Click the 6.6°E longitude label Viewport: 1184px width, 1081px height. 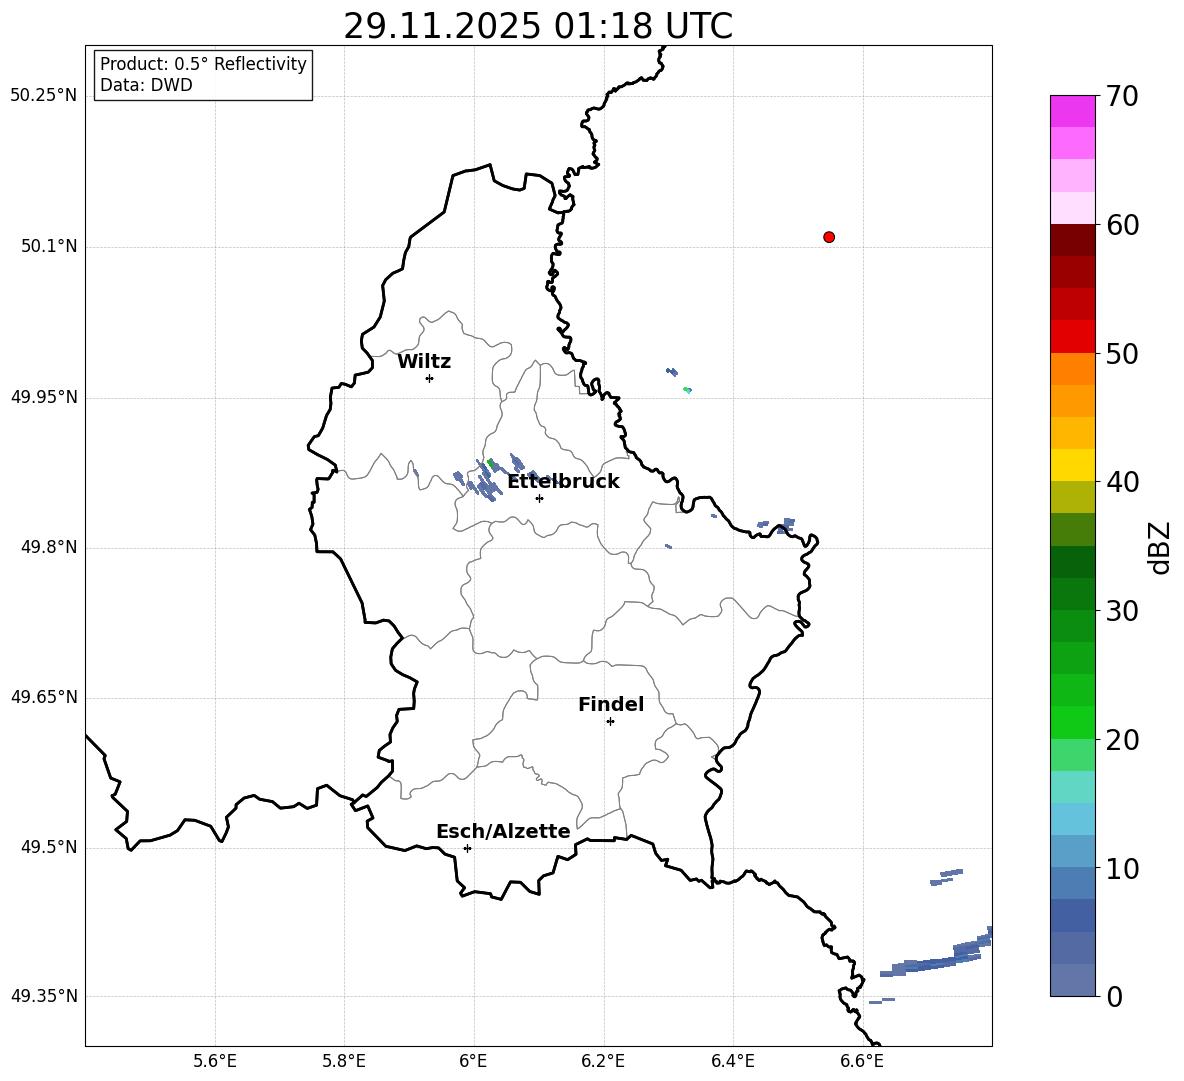(862, 1061)
